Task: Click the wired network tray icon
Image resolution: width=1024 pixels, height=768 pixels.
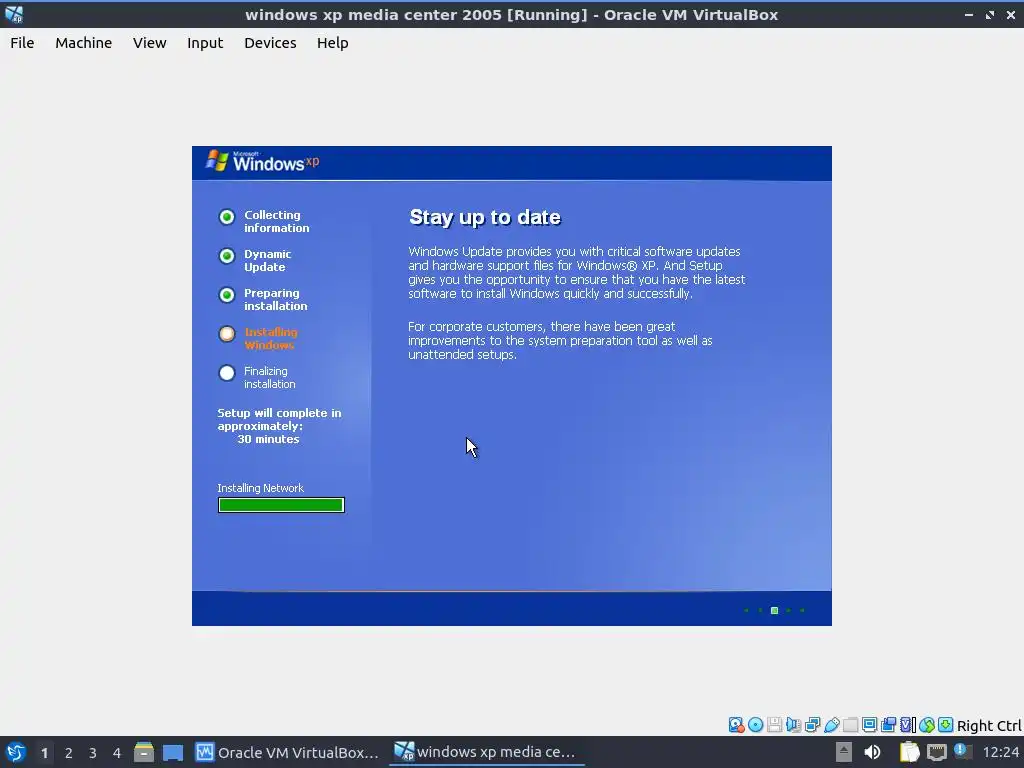Action: pyautogui.click(x=936, y=752)
